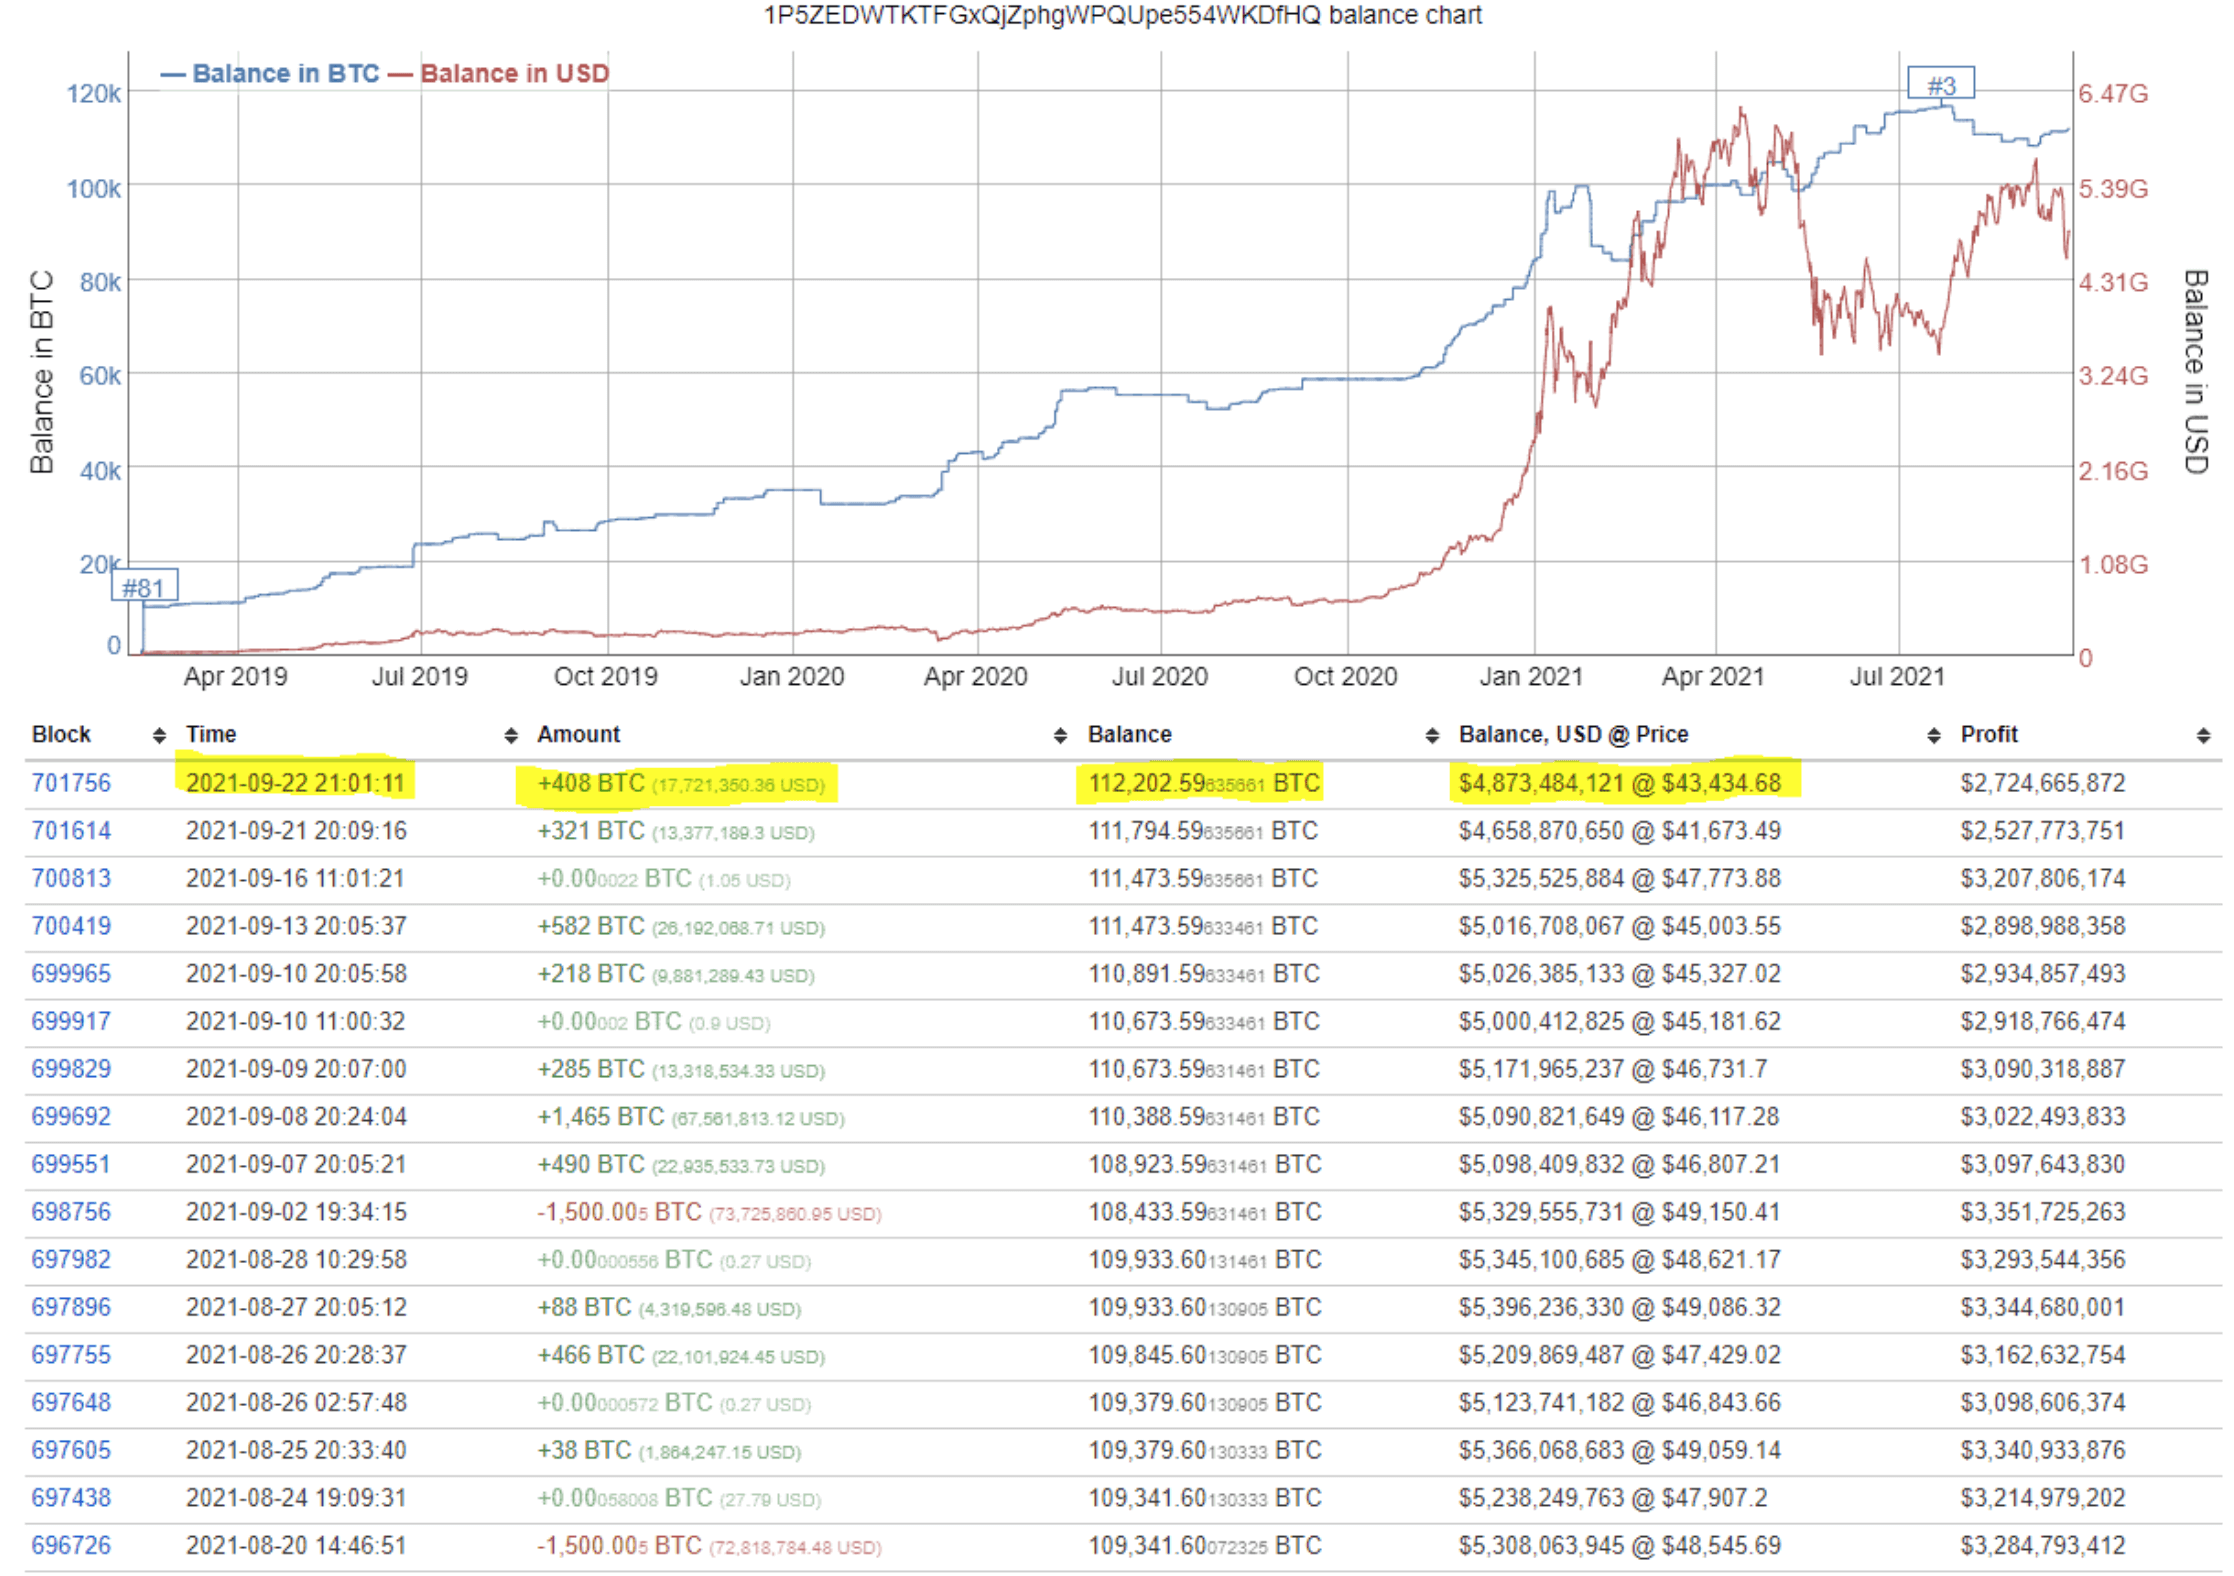Click the sort icon beside the Block header
Image resolution: width=2234 pixels, height=1576 pixels.
(x=158, y=733)
